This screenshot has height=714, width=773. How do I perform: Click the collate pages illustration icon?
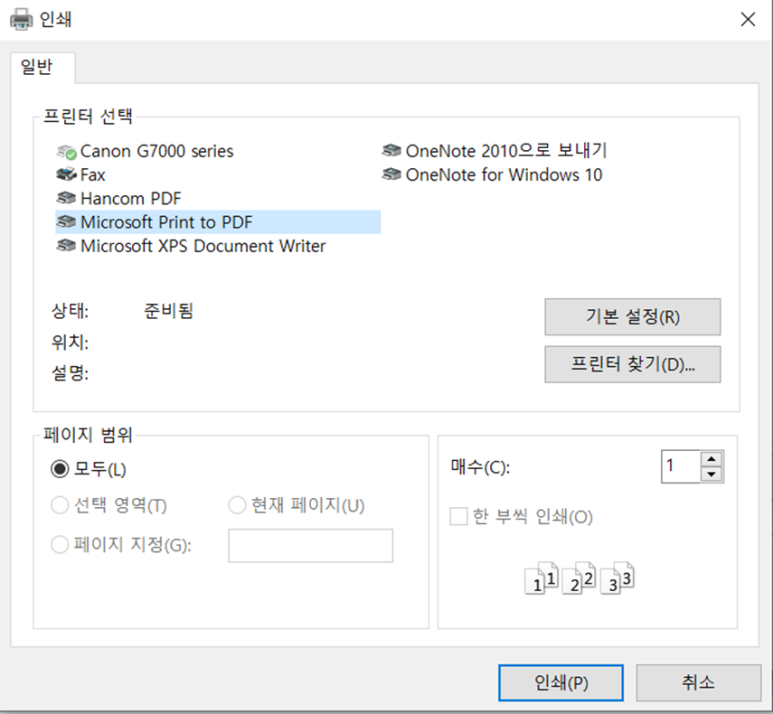(579, 578)
